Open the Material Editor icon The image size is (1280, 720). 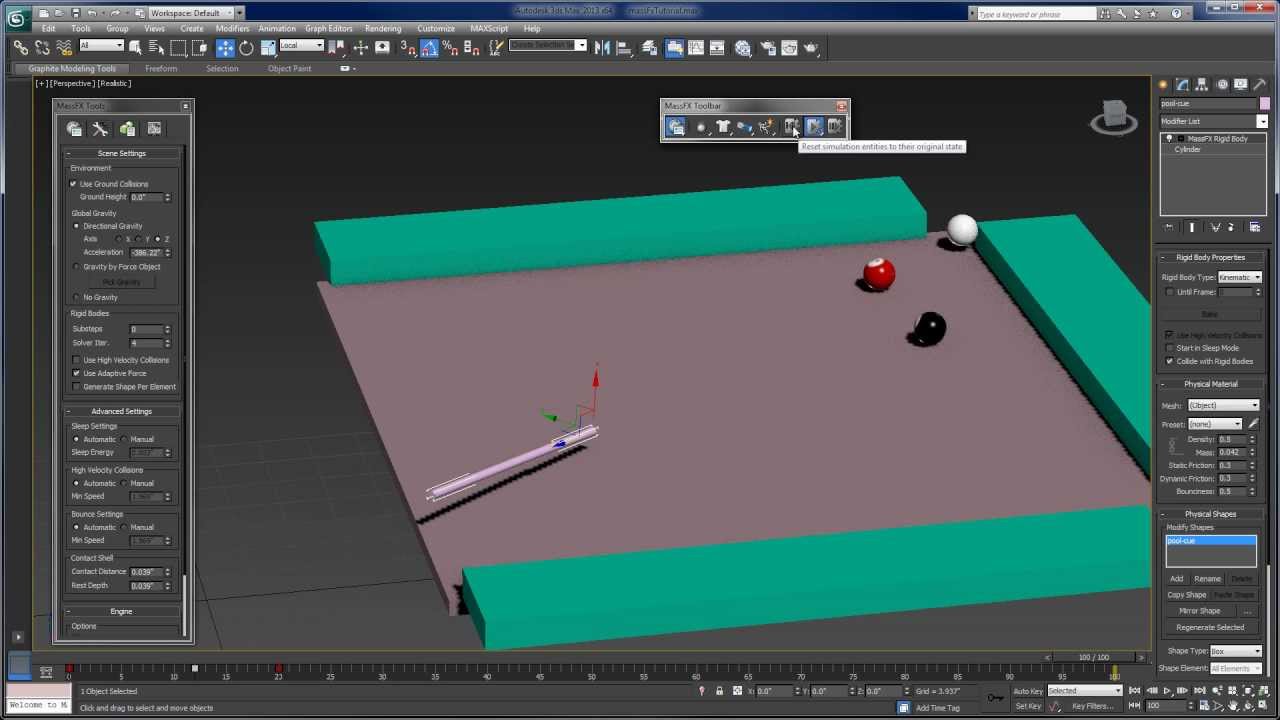click(x=743, y=47)
